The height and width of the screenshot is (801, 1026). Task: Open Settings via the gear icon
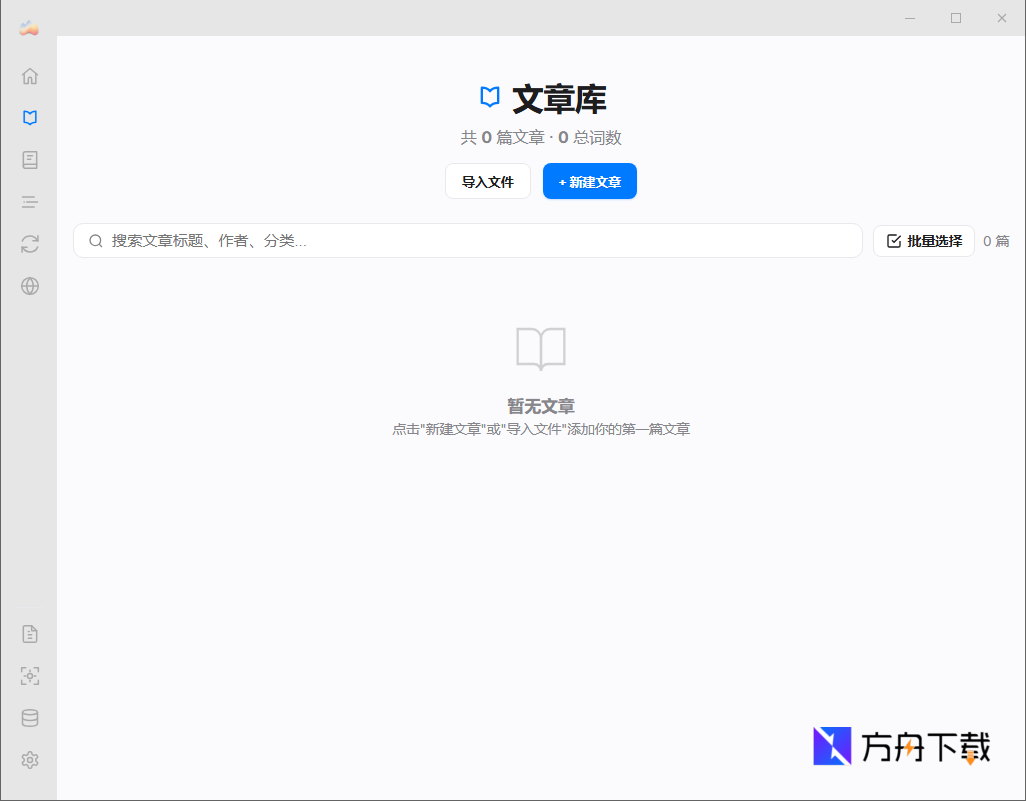(x=29, y=760)
